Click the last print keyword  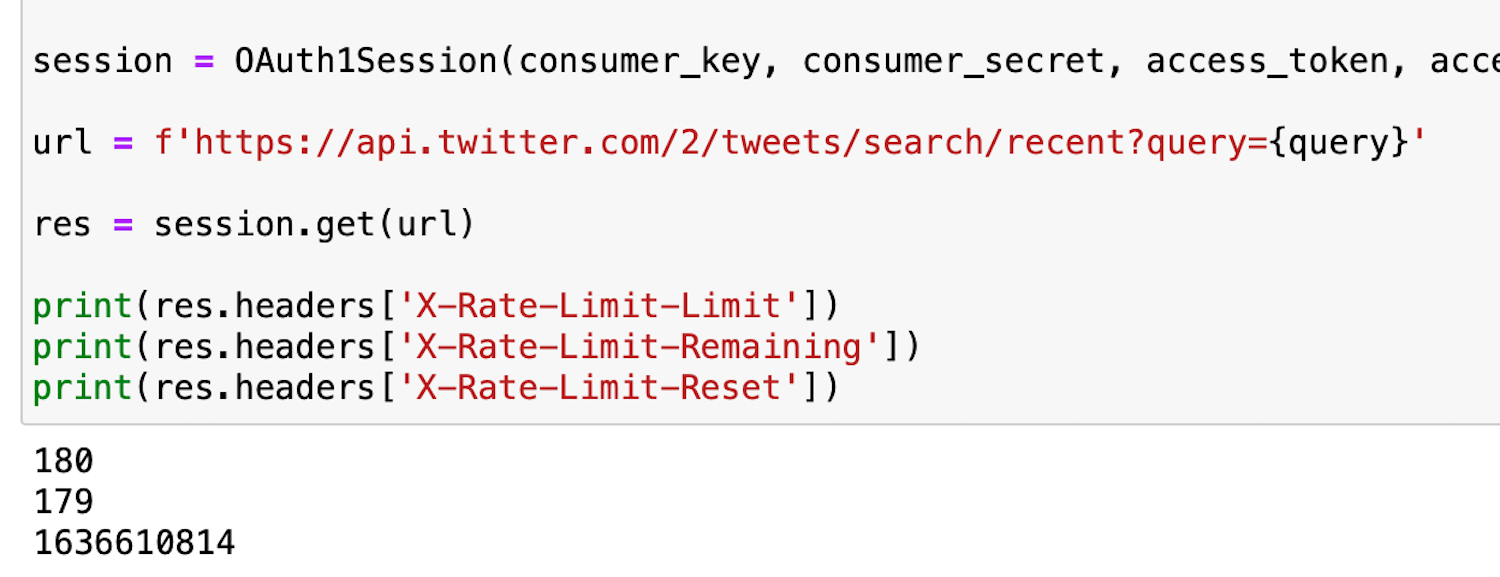click(82, 387)
